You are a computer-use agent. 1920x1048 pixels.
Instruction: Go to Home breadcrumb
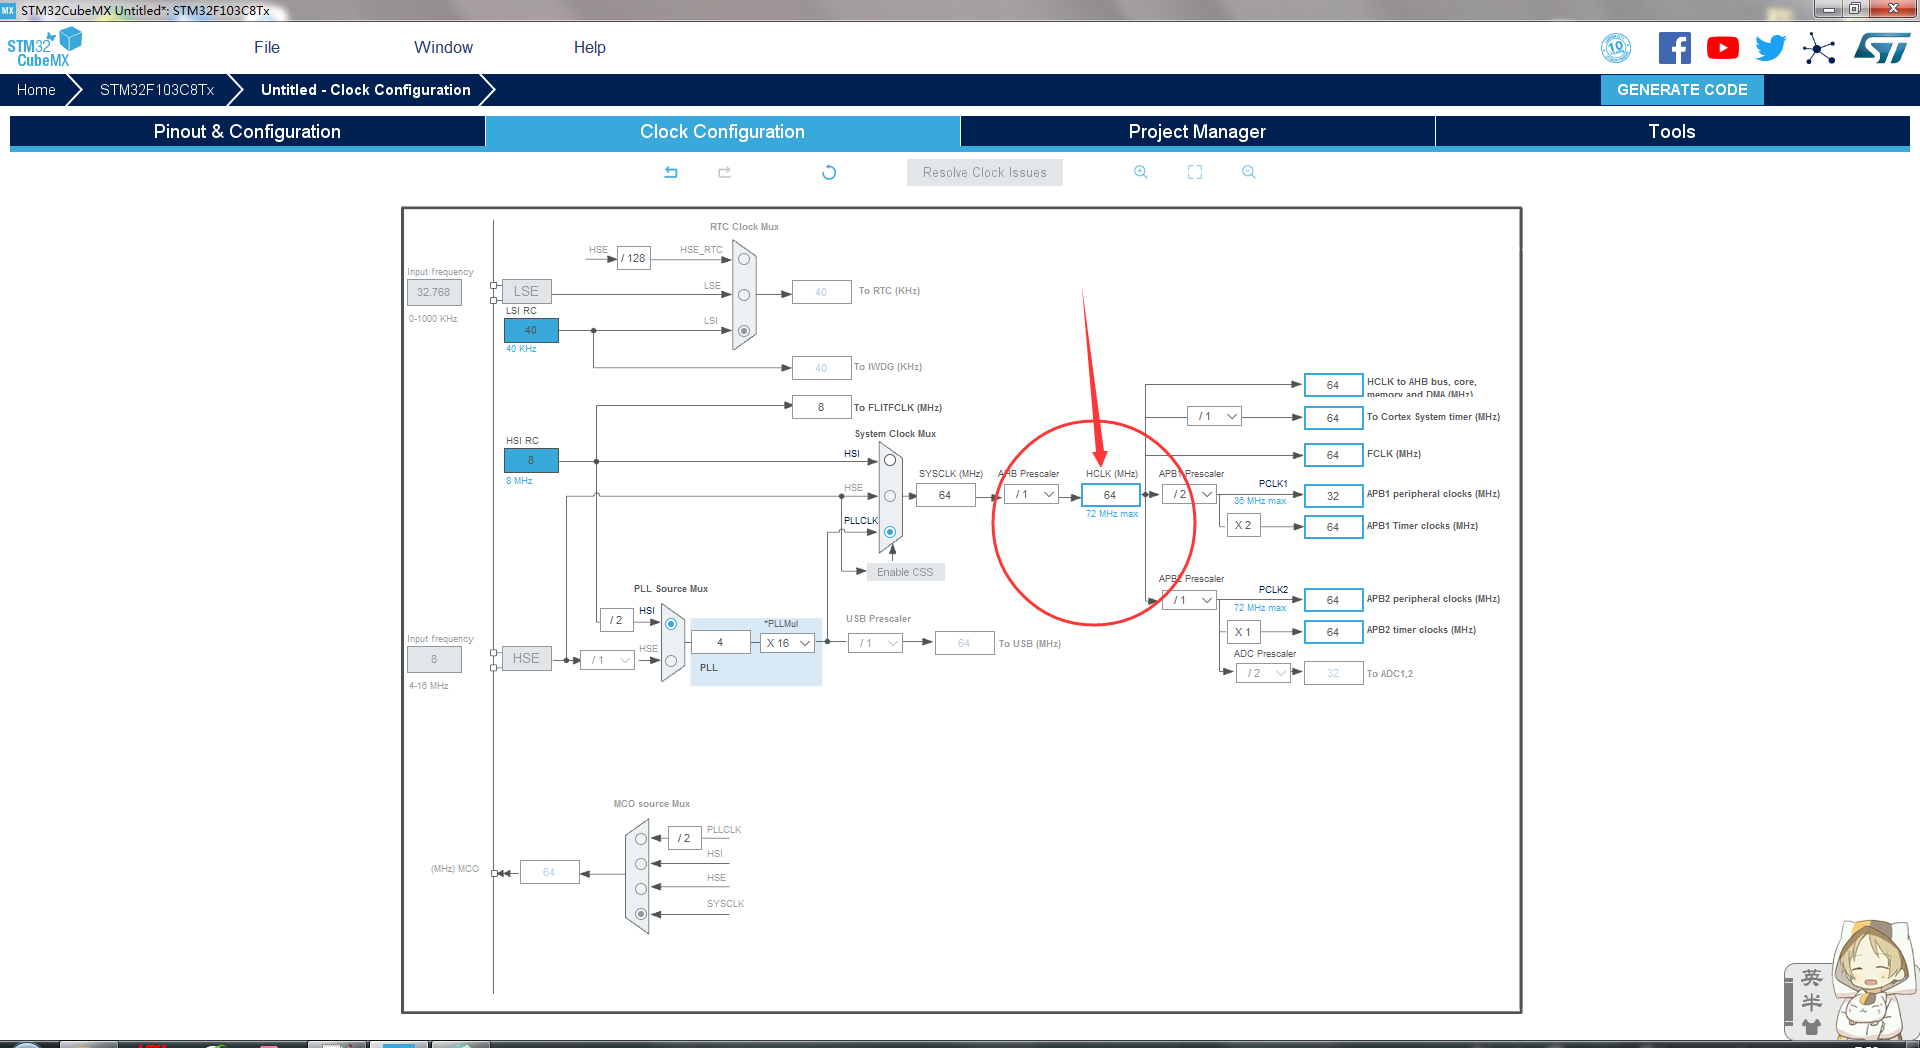(x=36, y=90)
